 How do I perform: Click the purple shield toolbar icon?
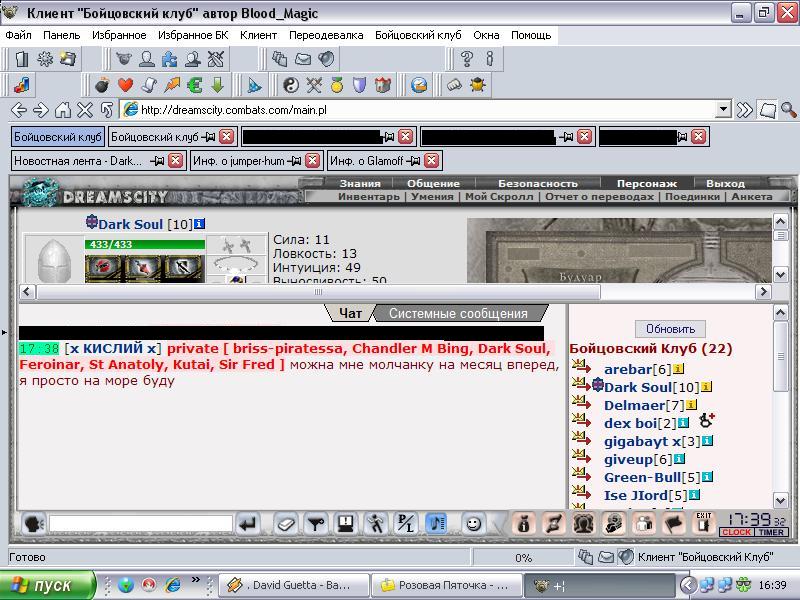(360, 85)
